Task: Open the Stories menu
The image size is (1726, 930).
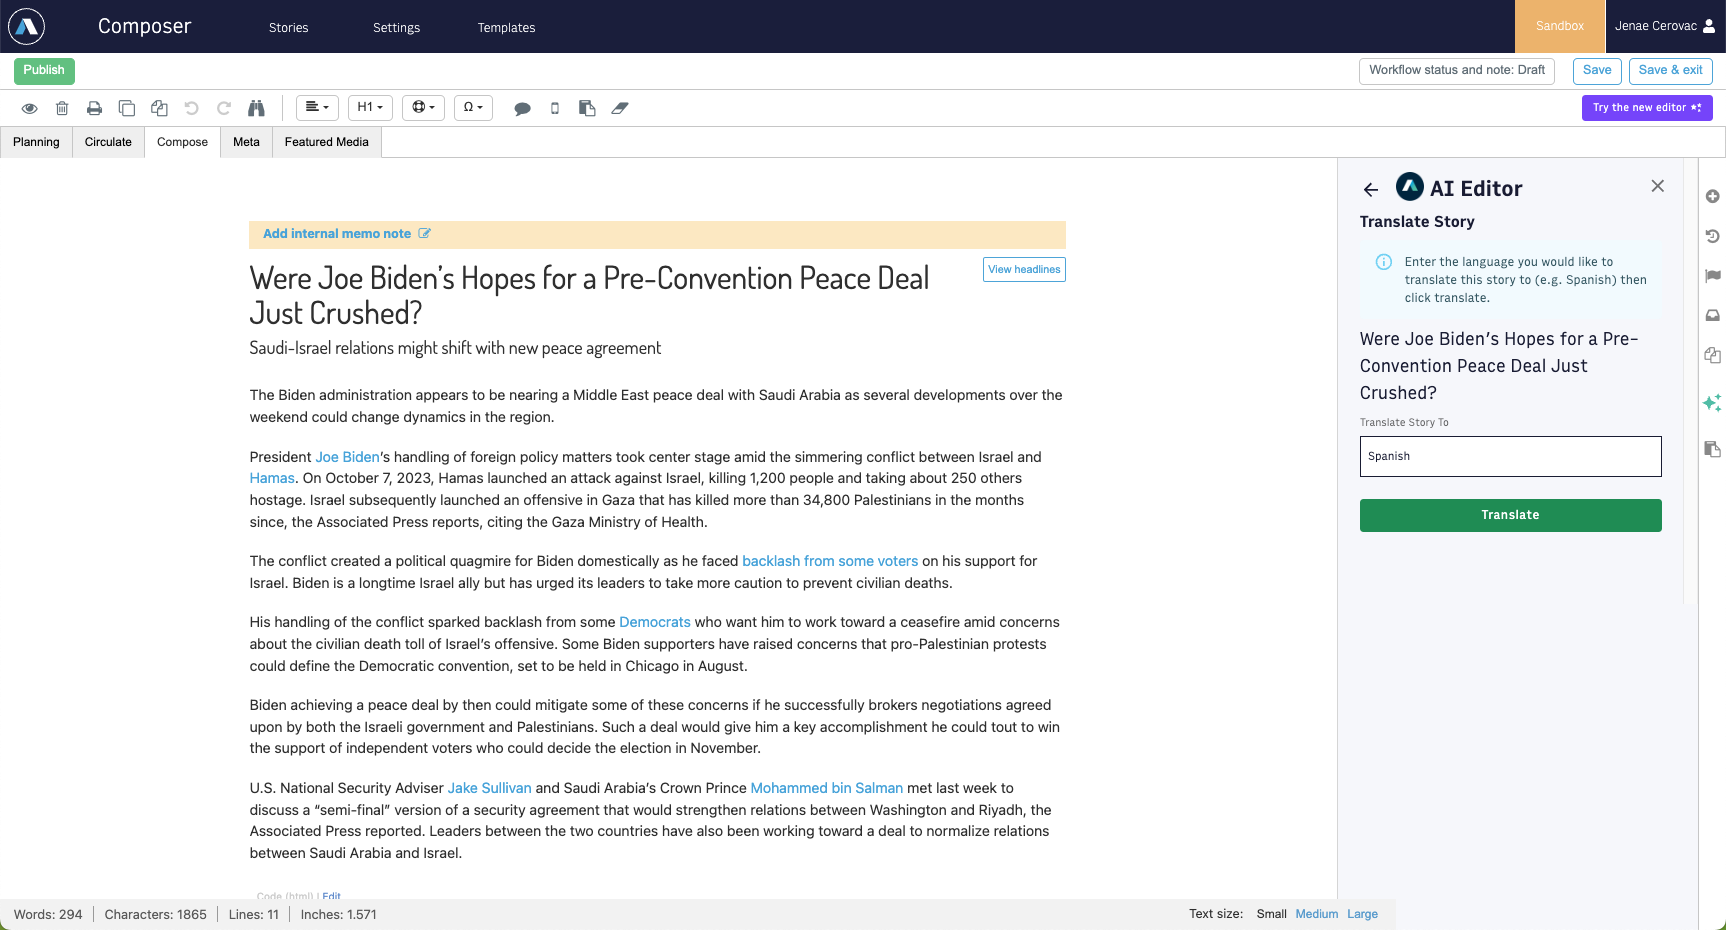Action: click(x=288, y=27)
